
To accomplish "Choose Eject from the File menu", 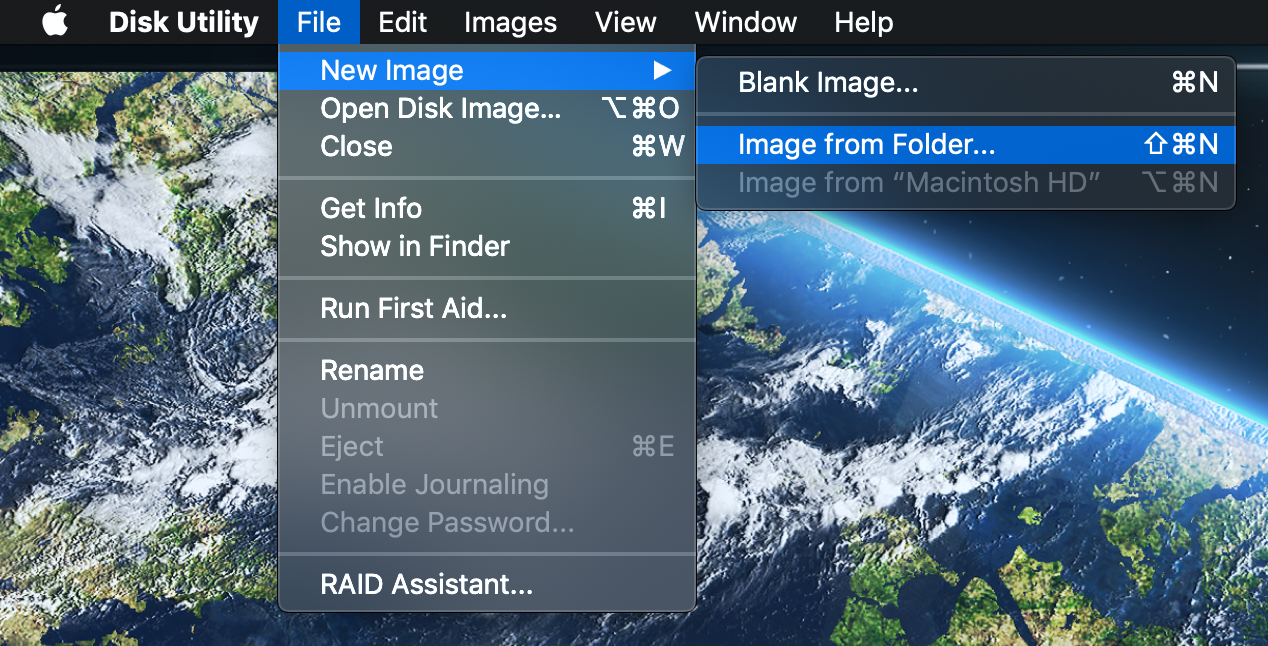I will pos(351,446).
